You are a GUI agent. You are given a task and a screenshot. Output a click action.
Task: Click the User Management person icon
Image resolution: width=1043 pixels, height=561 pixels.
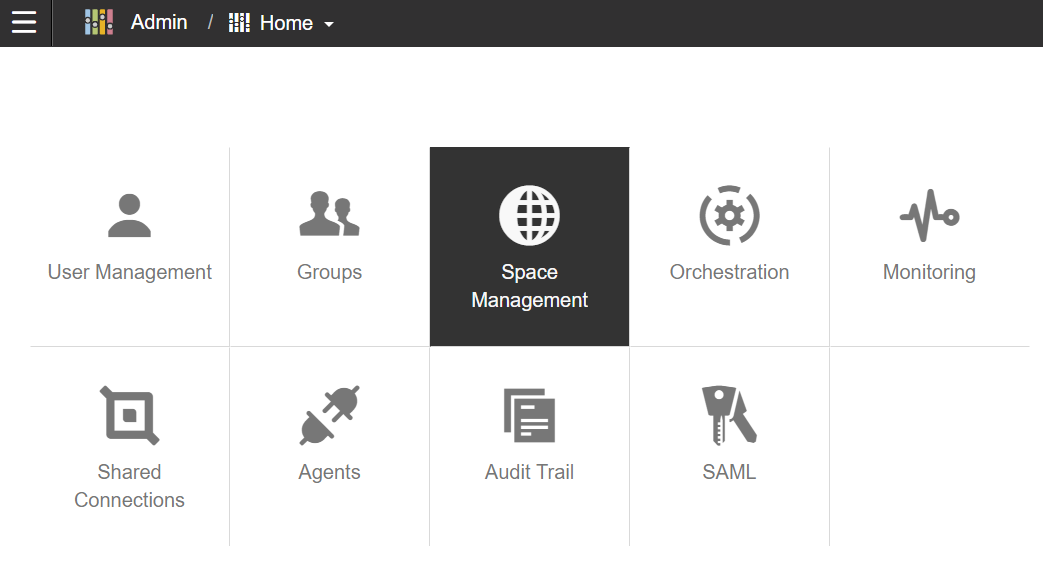pos(130,215)
